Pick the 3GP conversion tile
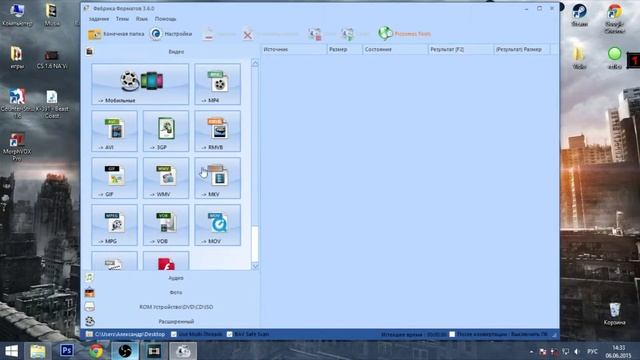The width and height of the screenshot is (640, 360). click(x=166, y=131)
